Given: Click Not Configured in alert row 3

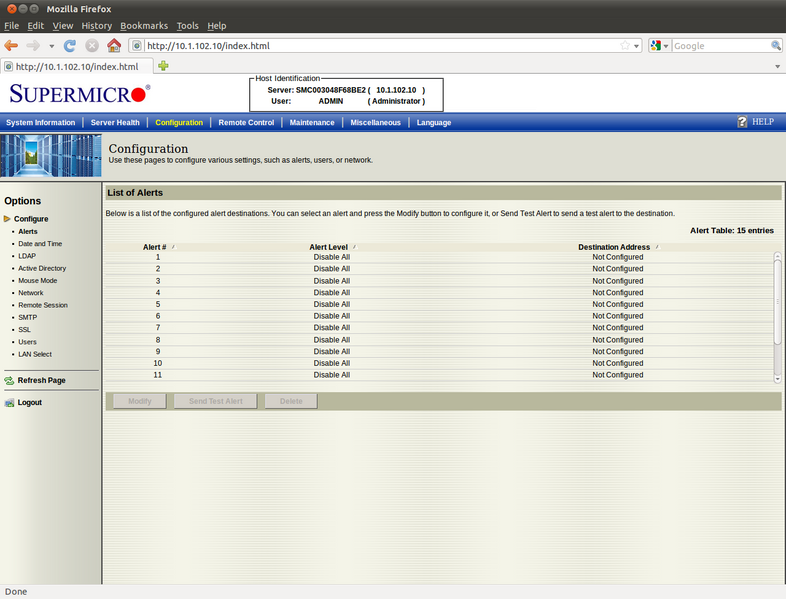Looking at the screenshot, I should click(x=618, y=281).
